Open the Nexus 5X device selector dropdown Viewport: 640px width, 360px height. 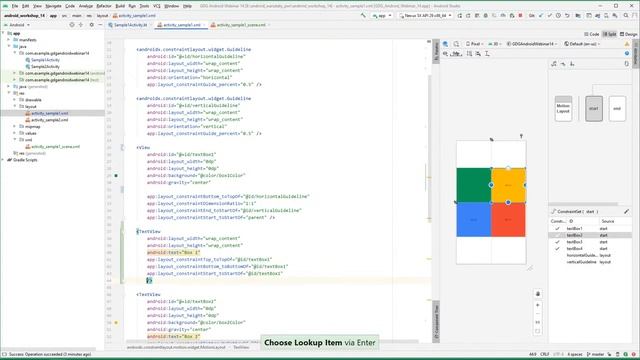pyautogui.click(x=425, y=16)
